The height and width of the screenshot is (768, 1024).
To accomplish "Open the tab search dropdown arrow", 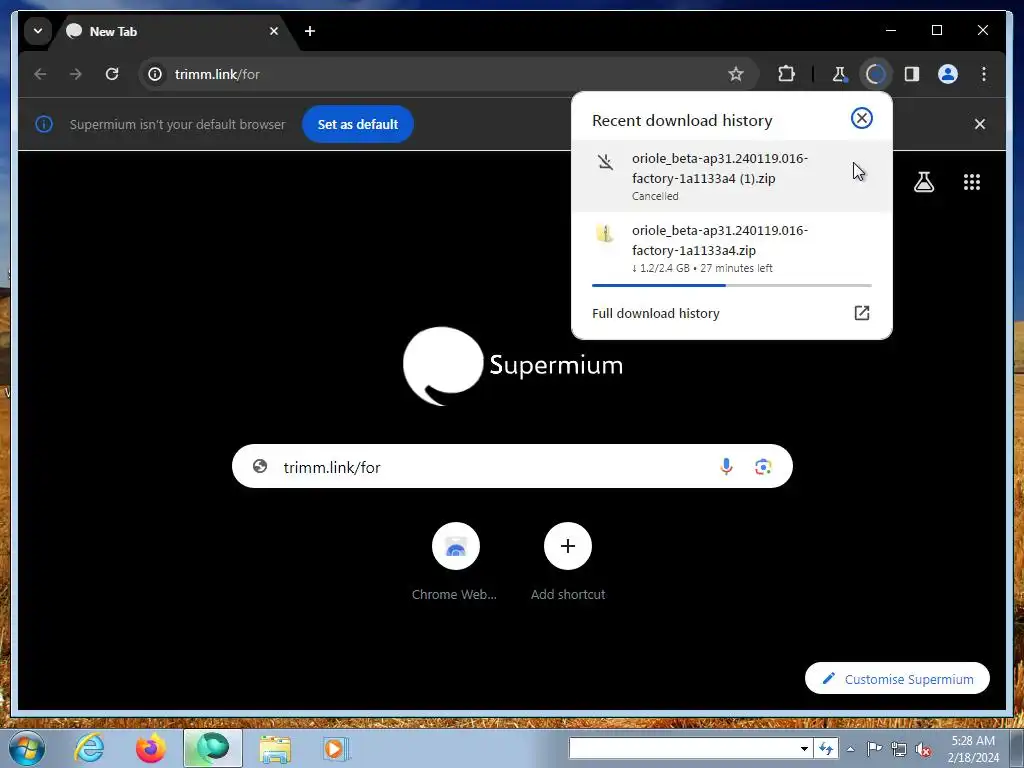I will click(38, 31).
